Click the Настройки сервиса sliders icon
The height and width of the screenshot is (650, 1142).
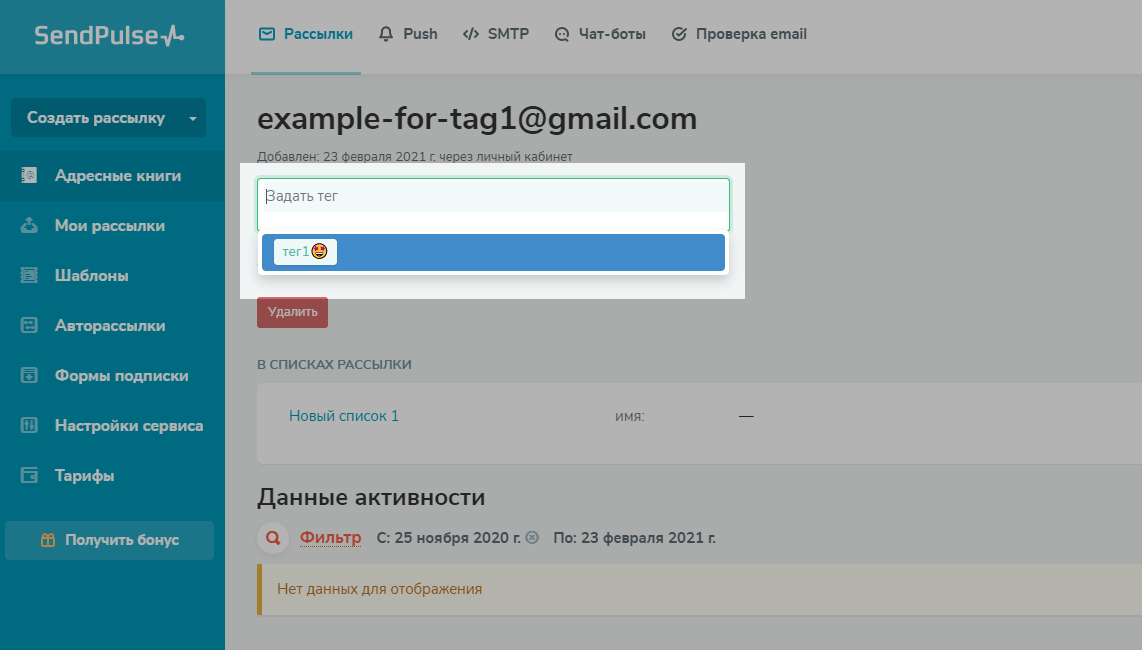coord(30,426)
